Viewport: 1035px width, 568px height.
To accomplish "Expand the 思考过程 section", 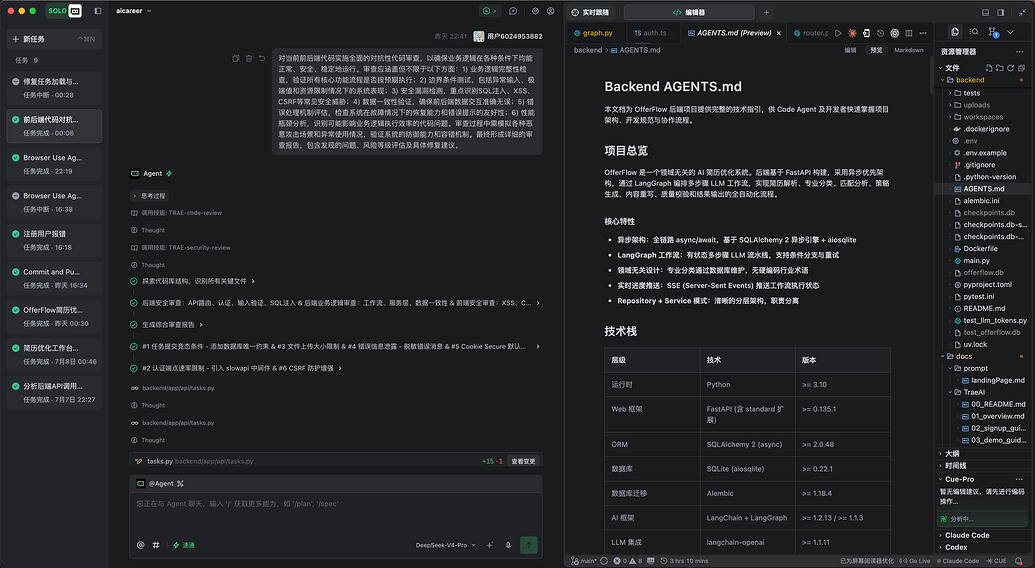I will tap(149, 196).
